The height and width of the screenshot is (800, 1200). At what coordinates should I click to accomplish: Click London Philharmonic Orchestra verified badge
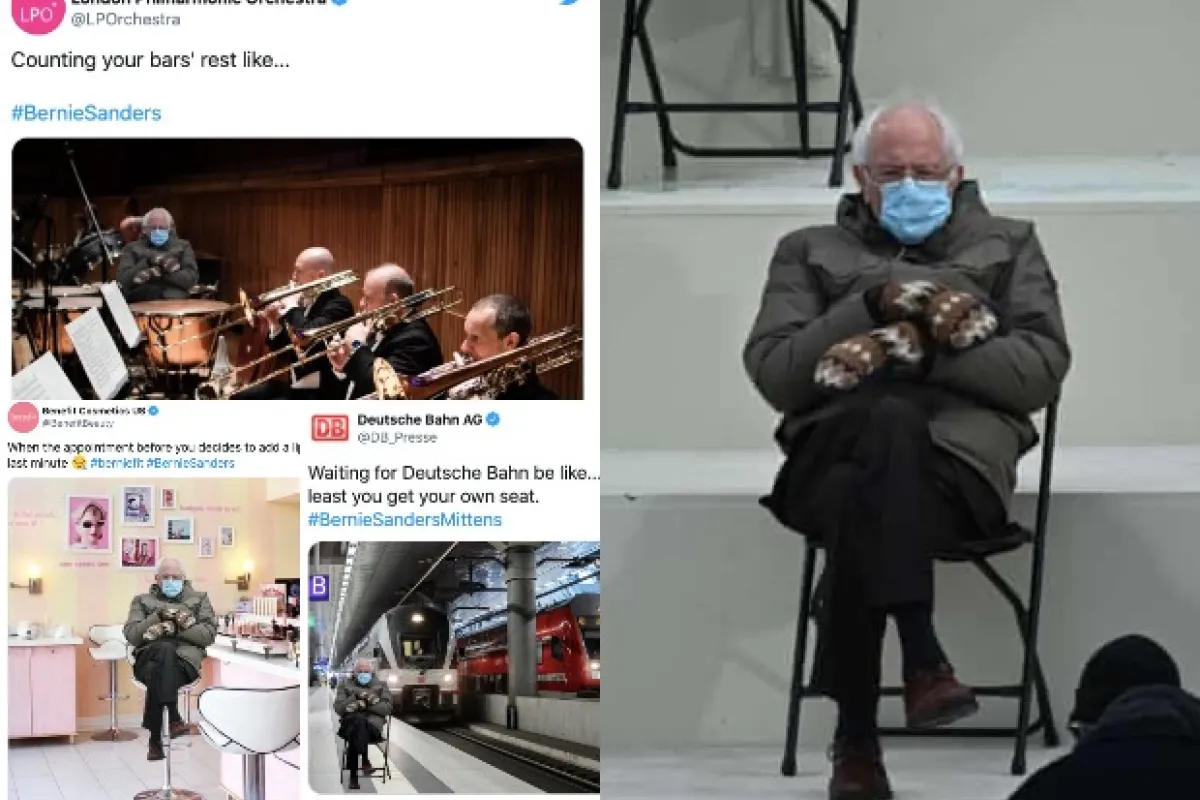[339, 3]
